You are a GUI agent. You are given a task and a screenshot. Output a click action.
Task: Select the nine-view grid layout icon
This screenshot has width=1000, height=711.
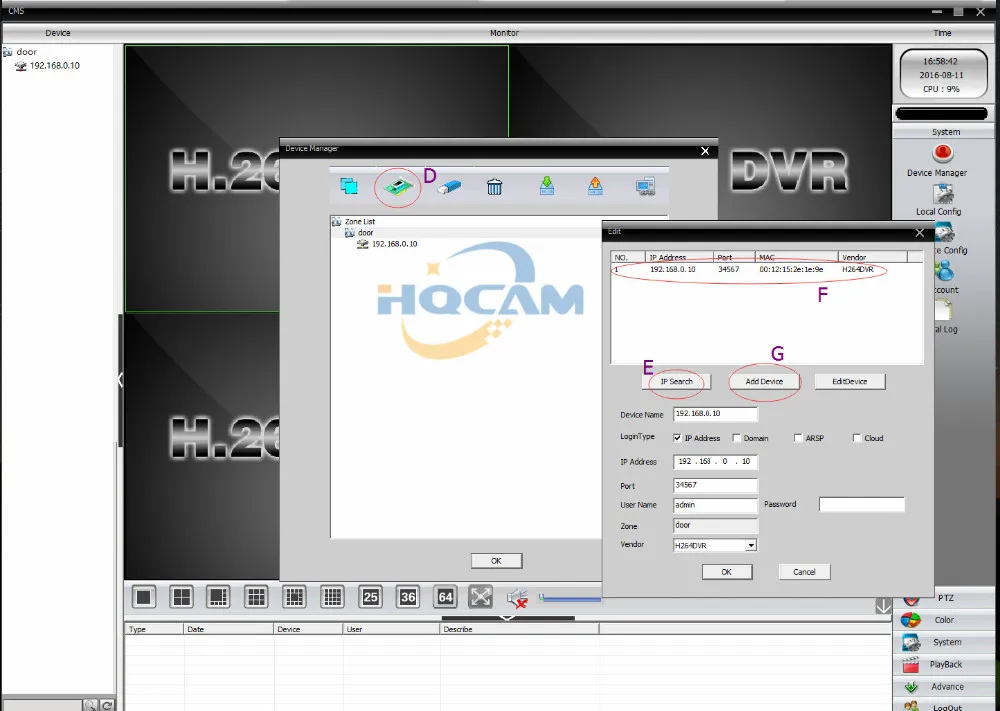coord(256,597)
